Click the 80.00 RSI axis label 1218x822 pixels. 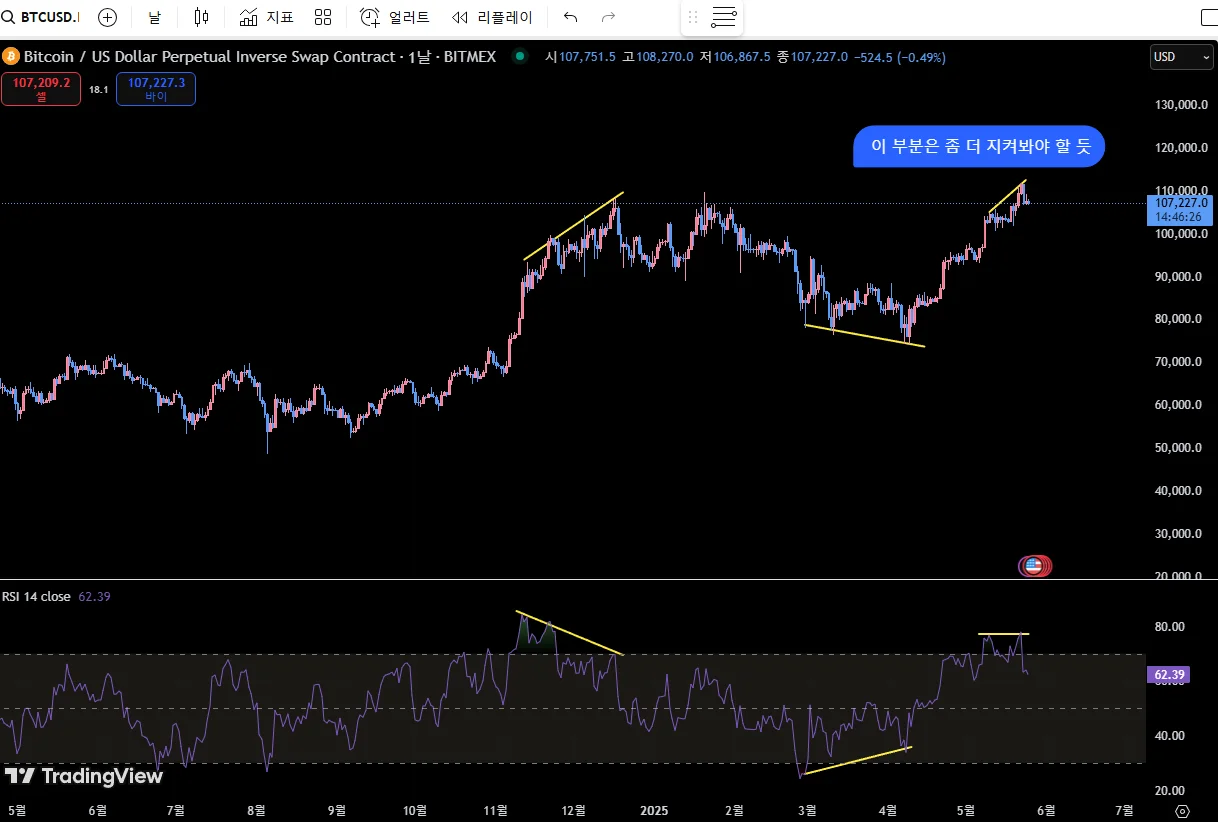pyautogui.click(x=1169, y=627)
